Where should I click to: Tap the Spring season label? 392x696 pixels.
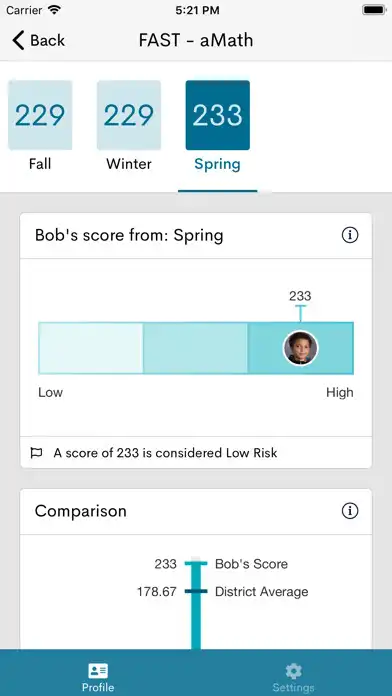[x=218, y=165]
